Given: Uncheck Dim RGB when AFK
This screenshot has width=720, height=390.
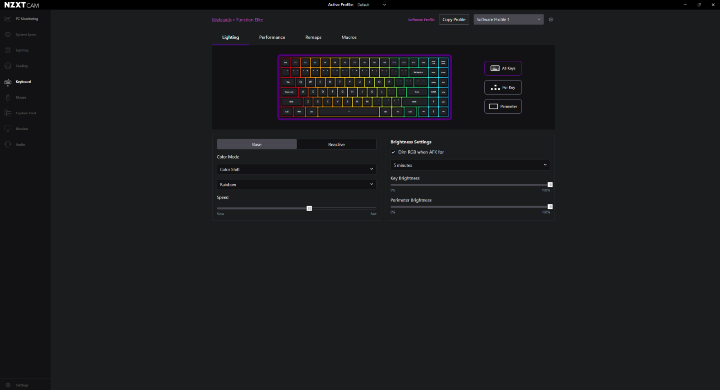Looking at the screenshot, I should click(394, 152).
